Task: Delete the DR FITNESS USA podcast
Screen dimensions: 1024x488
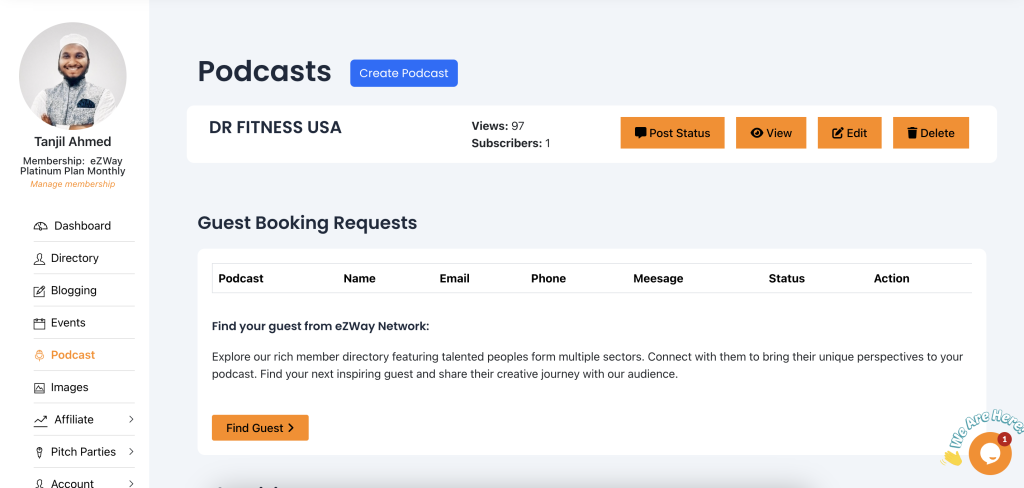Action: pos(930,133)
